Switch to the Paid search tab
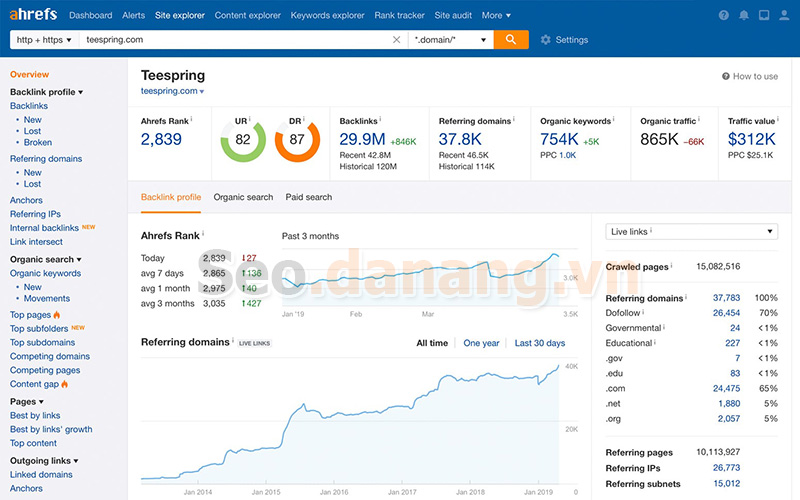Viewport: 800px width, 500px height. click(x=309, y=197)
